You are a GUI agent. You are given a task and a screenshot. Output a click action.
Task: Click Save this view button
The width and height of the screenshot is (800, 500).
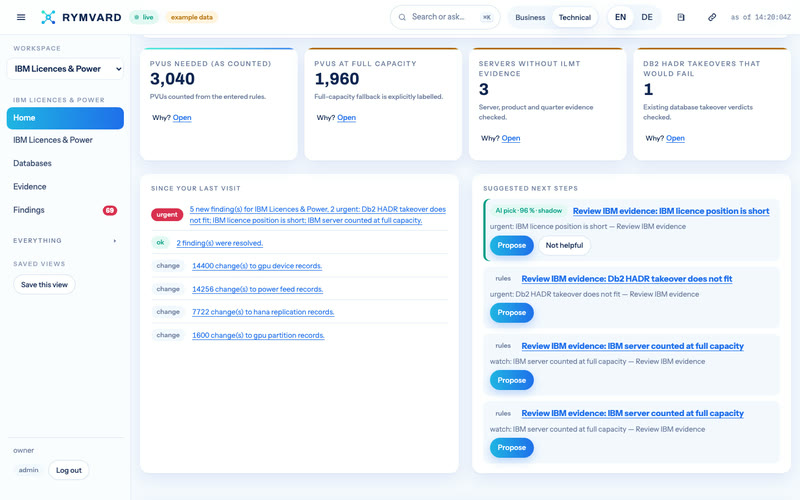(44, 285)
